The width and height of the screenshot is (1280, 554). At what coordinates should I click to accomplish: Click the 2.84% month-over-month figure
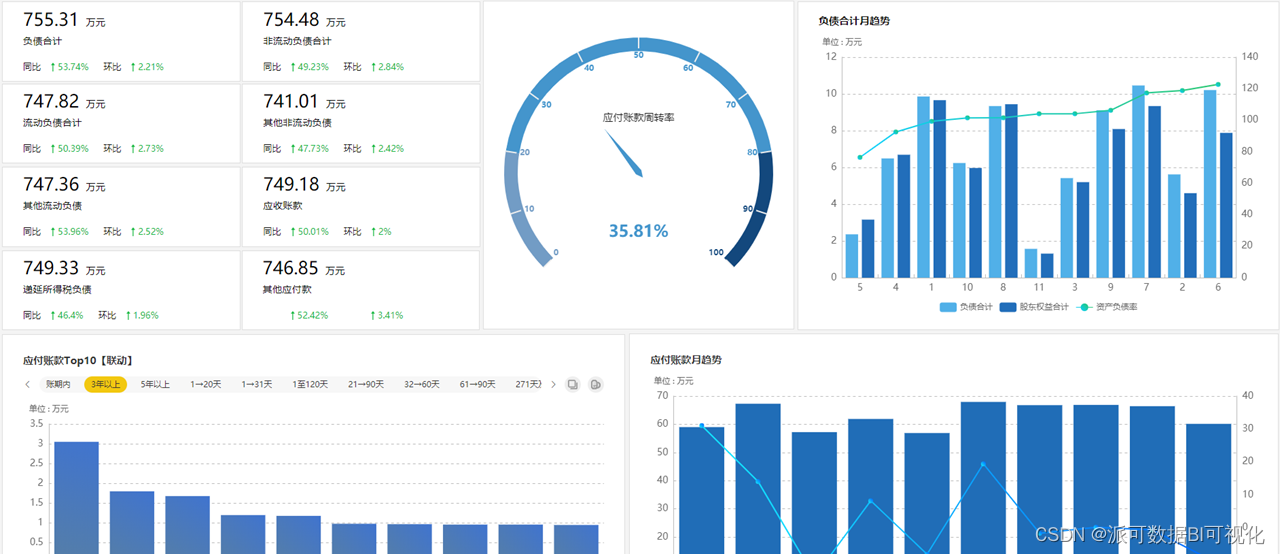tap(390, 67)
